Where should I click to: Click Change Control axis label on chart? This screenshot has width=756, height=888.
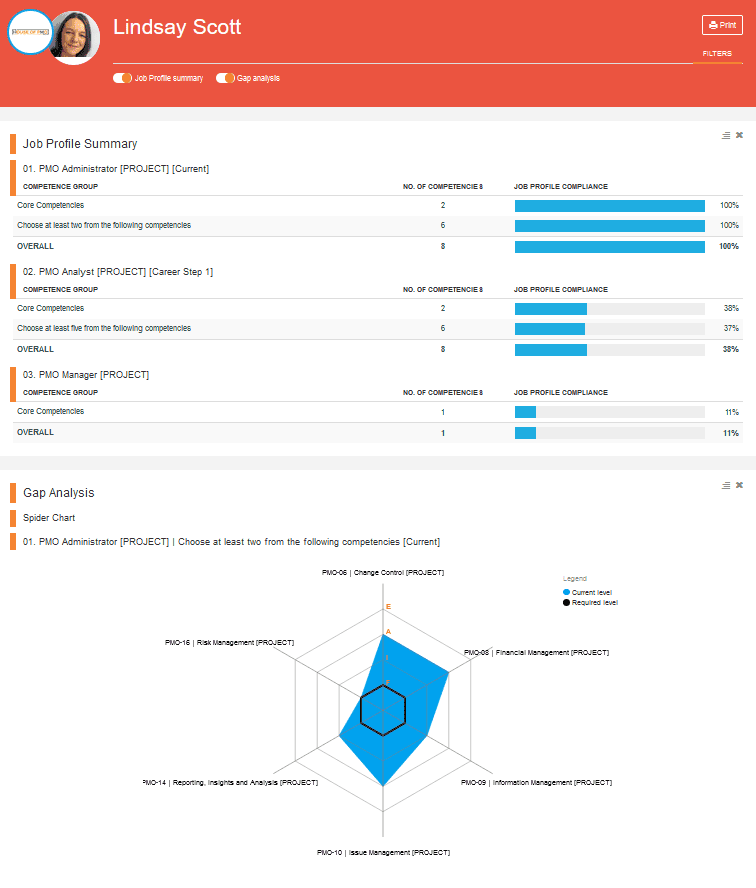coord(383,573)
